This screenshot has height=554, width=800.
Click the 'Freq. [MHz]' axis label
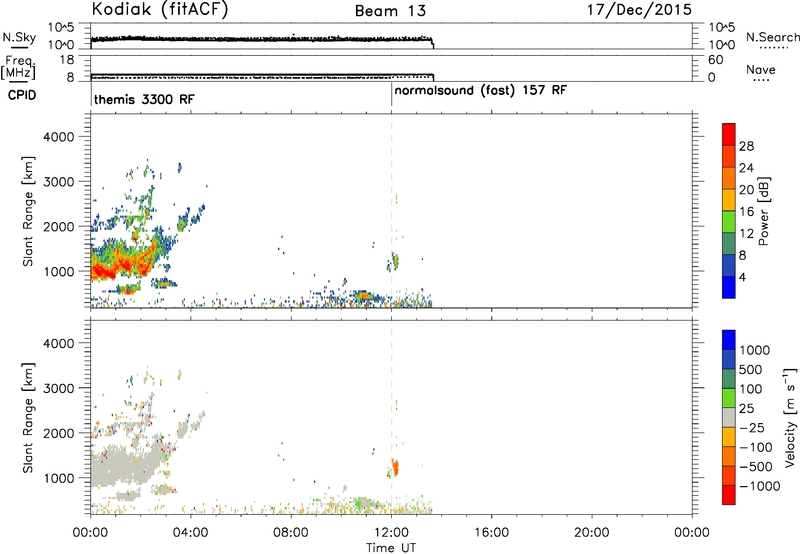pos(18,67)
